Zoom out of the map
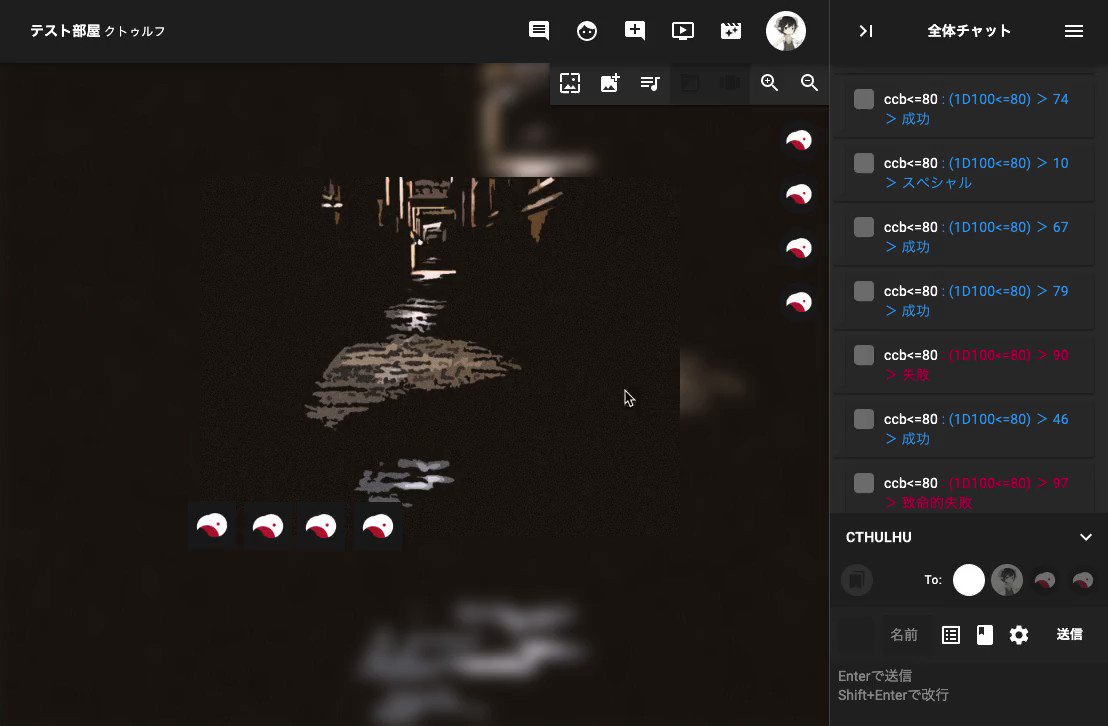Image resolution: width=1108 pixels, height=726 pixels. coord(809,83)
